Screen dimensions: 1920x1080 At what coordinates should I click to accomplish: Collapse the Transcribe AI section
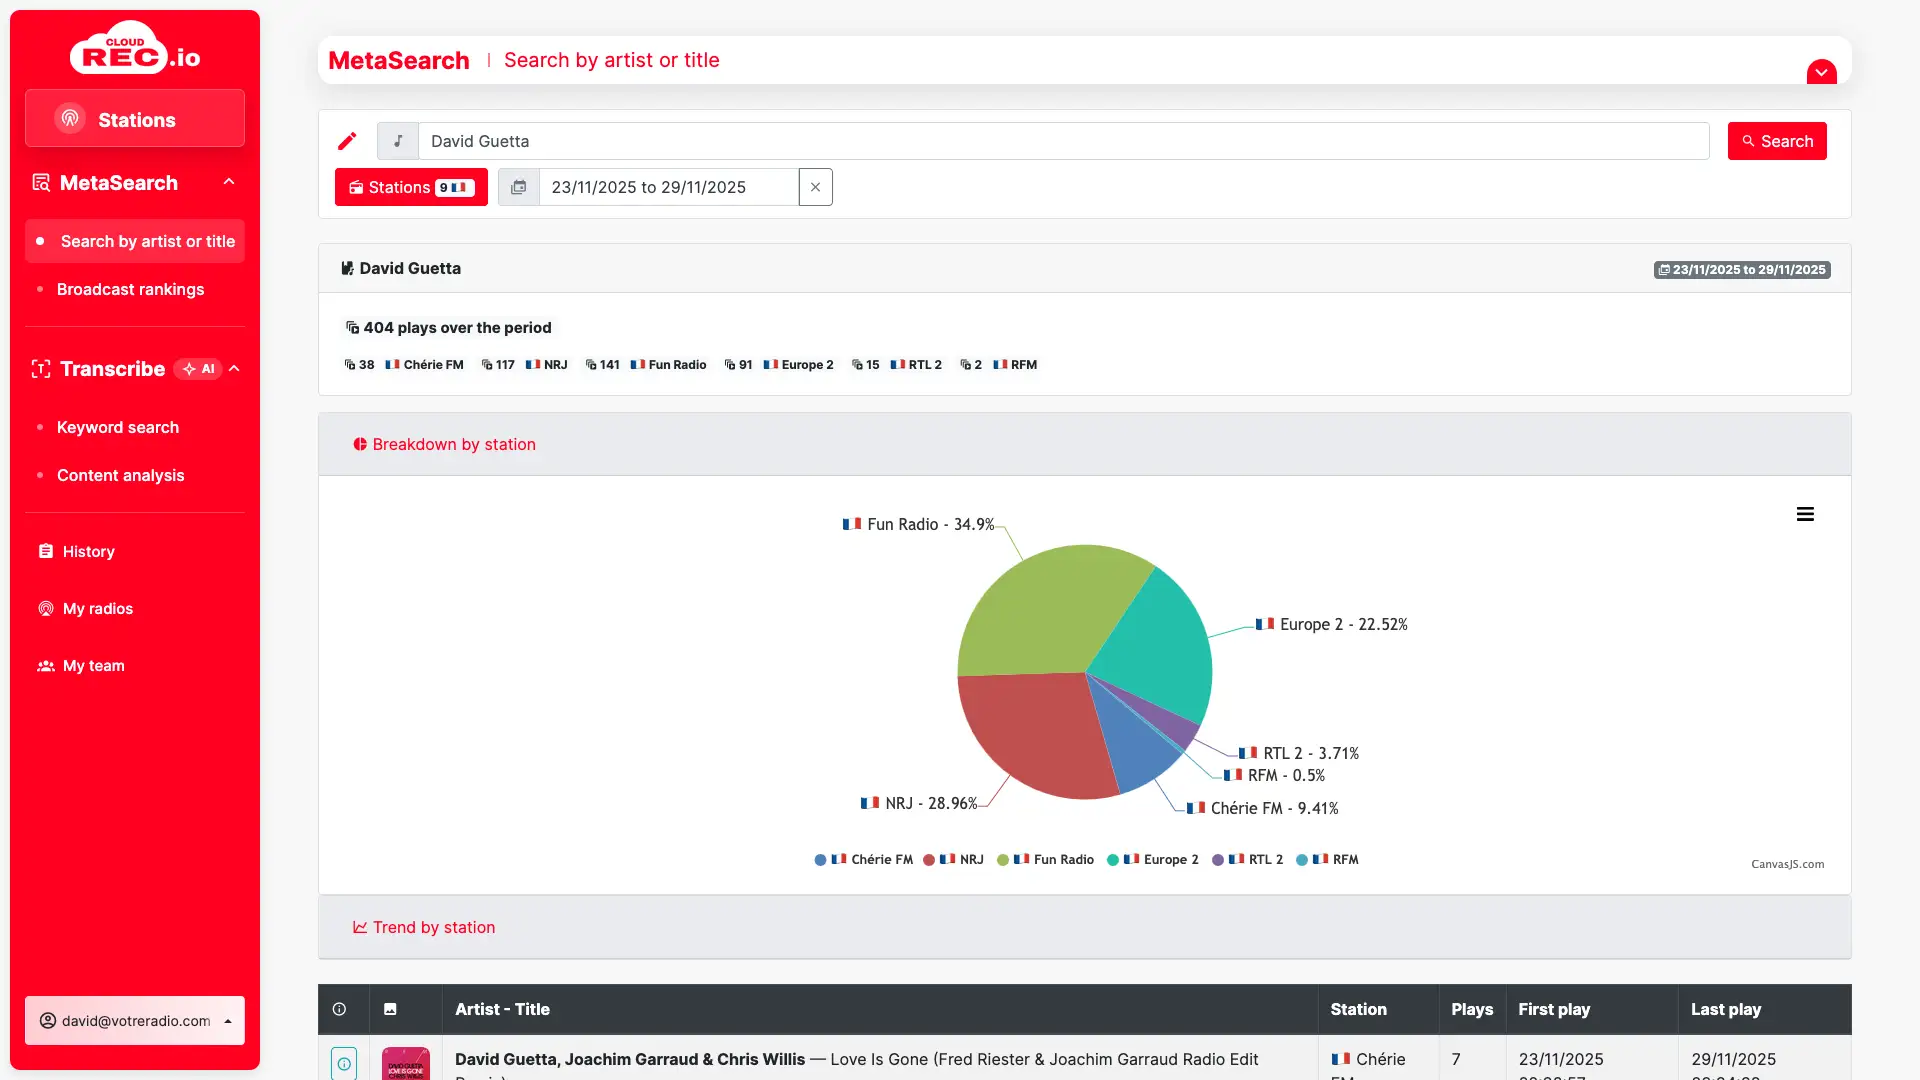(x=235, y=369)
